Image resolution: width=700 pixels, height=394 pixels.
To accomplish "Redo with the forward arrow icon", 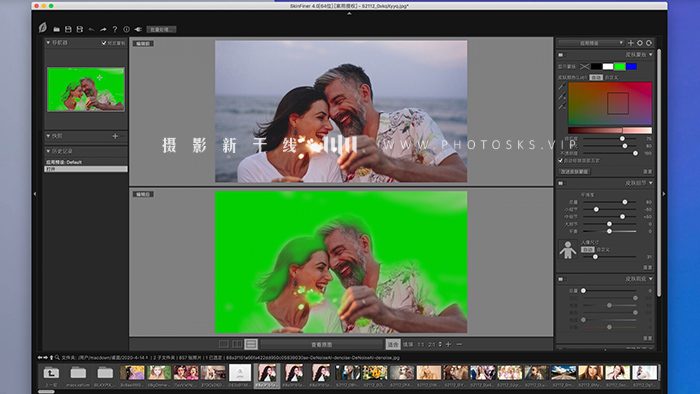I will coord(103,29).
